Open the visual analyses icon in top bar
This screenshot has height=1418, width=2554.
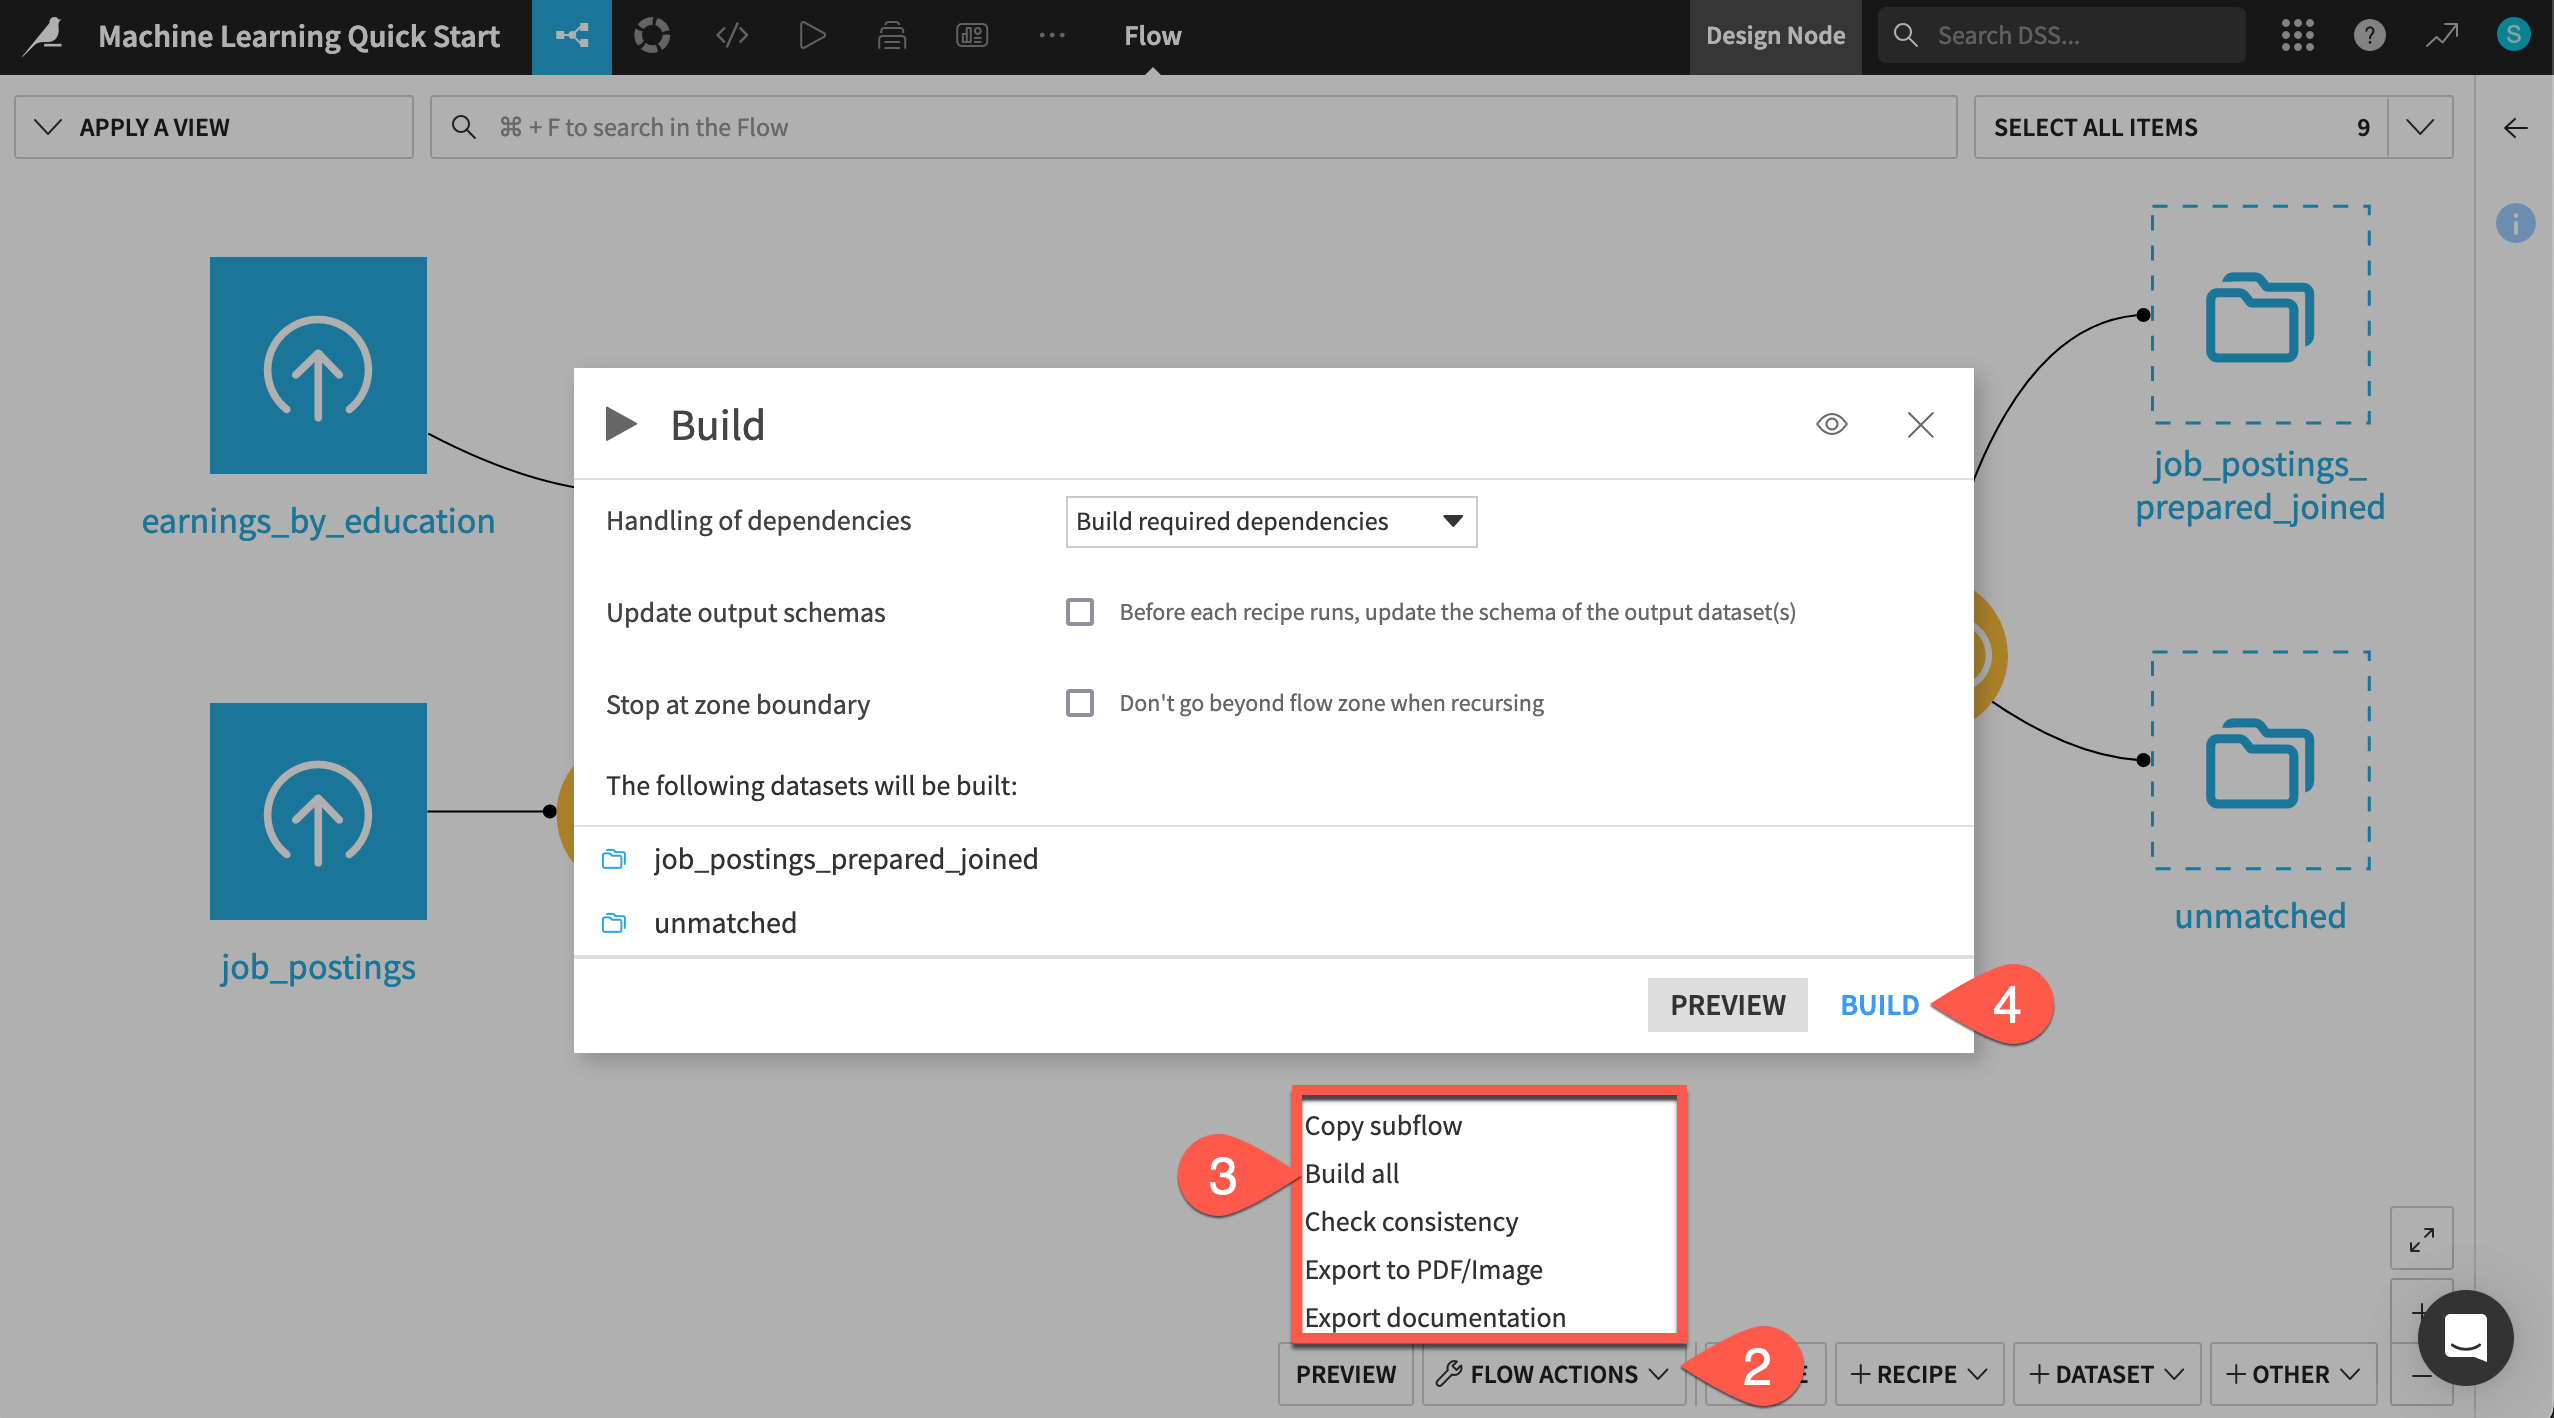coord(652,36)
